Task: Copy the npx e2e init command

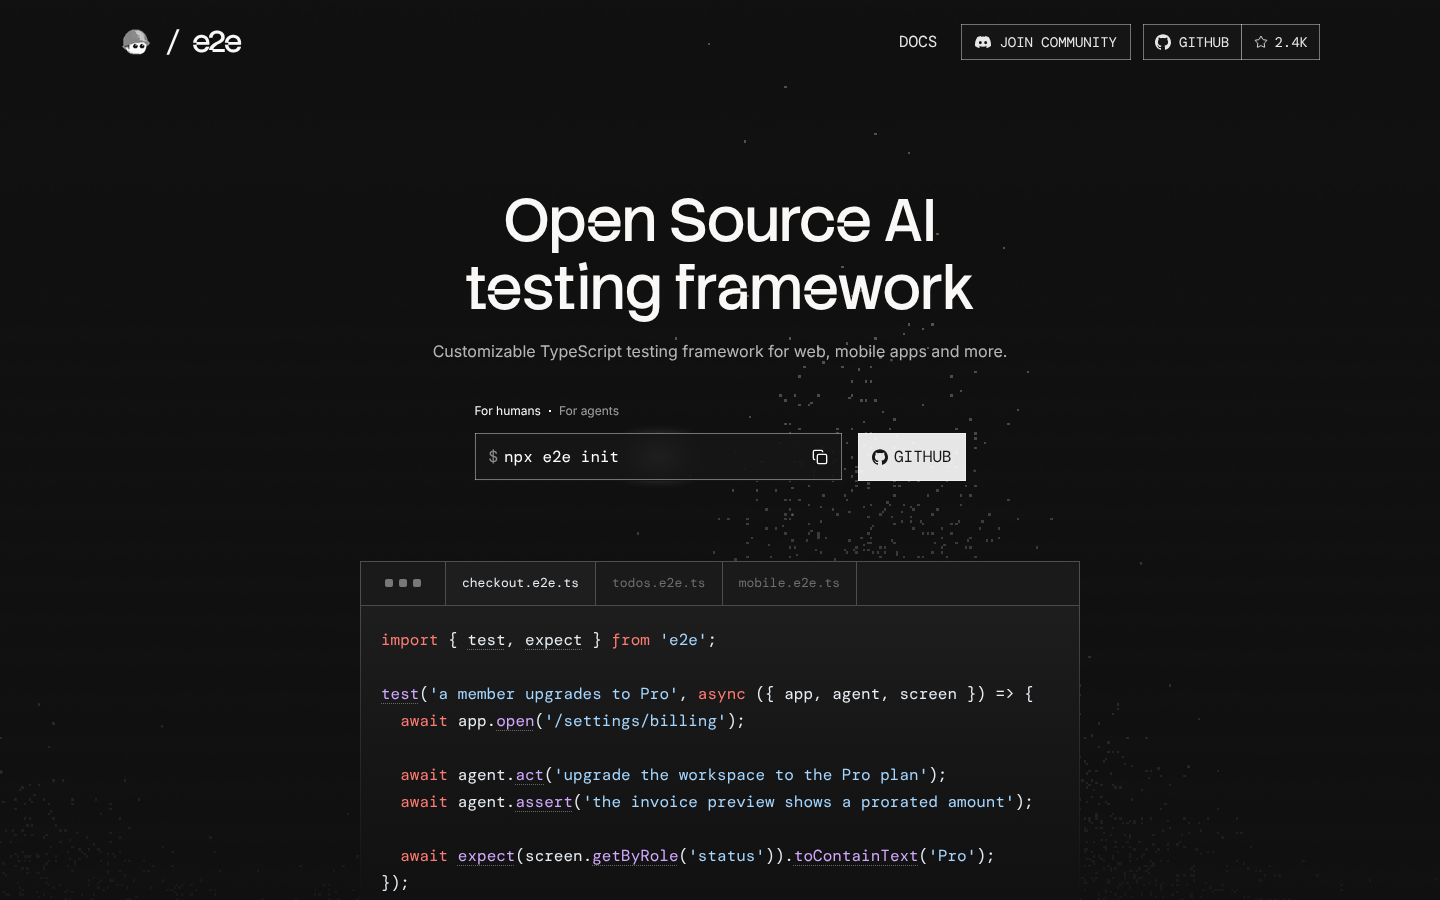Action: (x=820, y=457)
